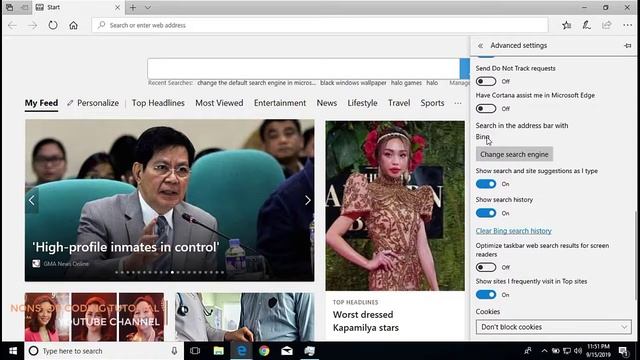Toggle Show sites I frequently visit

tap(486, 295)
